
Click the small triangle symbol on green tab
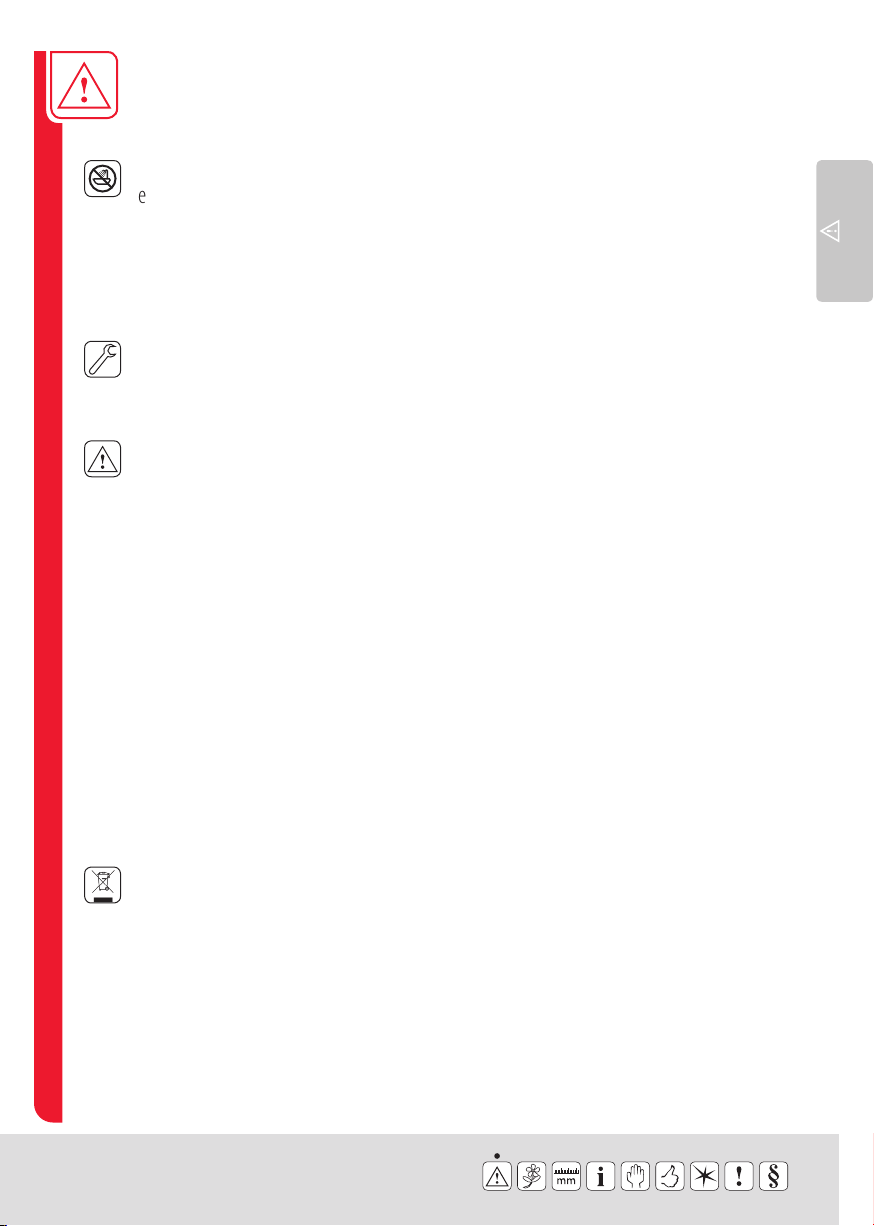coord(829,231)
